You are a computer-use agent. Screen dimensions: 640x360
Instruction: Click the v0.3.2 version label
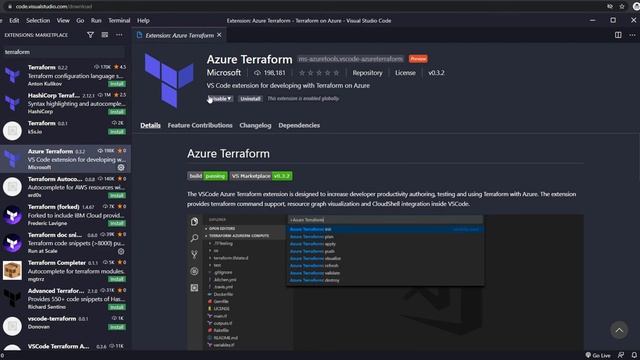tap(436, 73)
